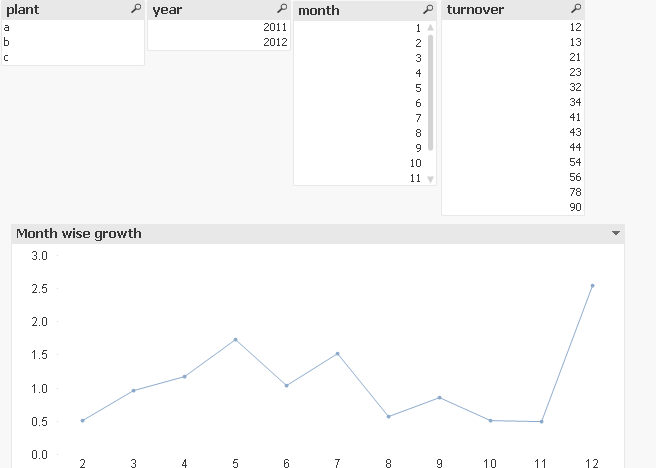Open search in the plant list box
Screen dimensions: 656x468
136,8
